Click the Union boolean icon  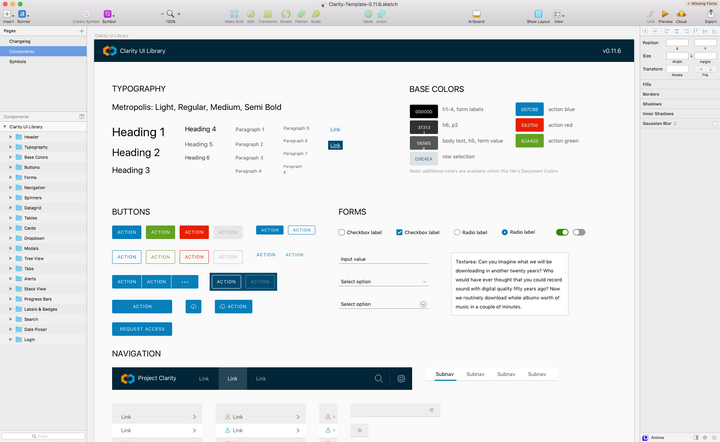coord(381,14)
